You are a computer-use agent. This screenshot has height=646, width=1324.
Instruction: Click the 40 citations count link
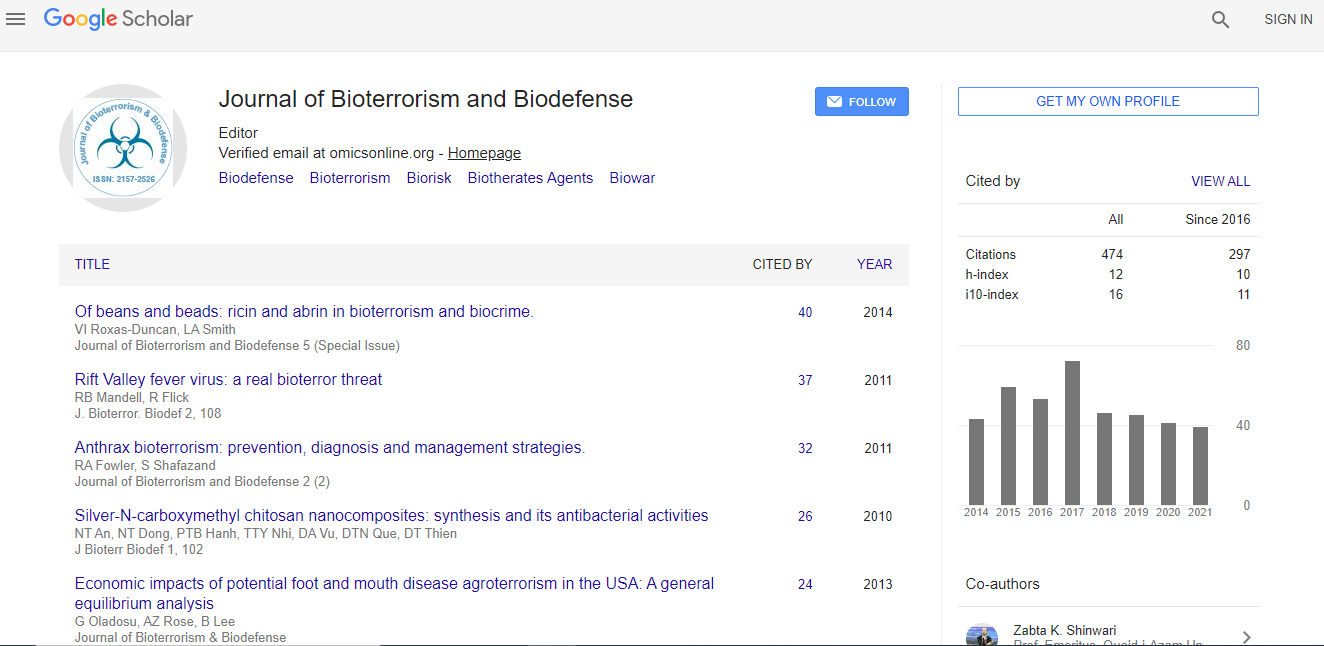click(805, 312)
